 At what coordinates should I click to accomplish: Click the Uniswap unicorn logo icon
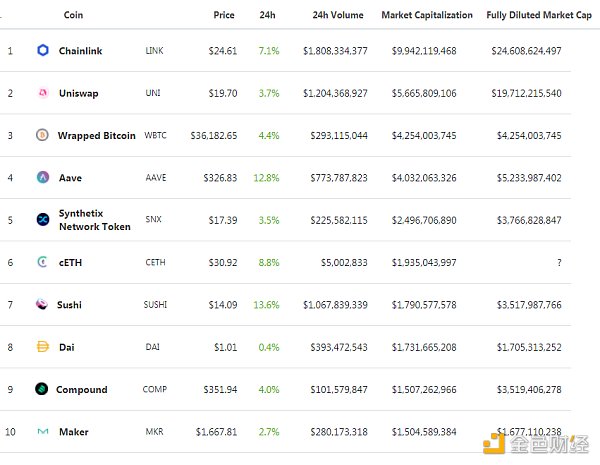43,93
